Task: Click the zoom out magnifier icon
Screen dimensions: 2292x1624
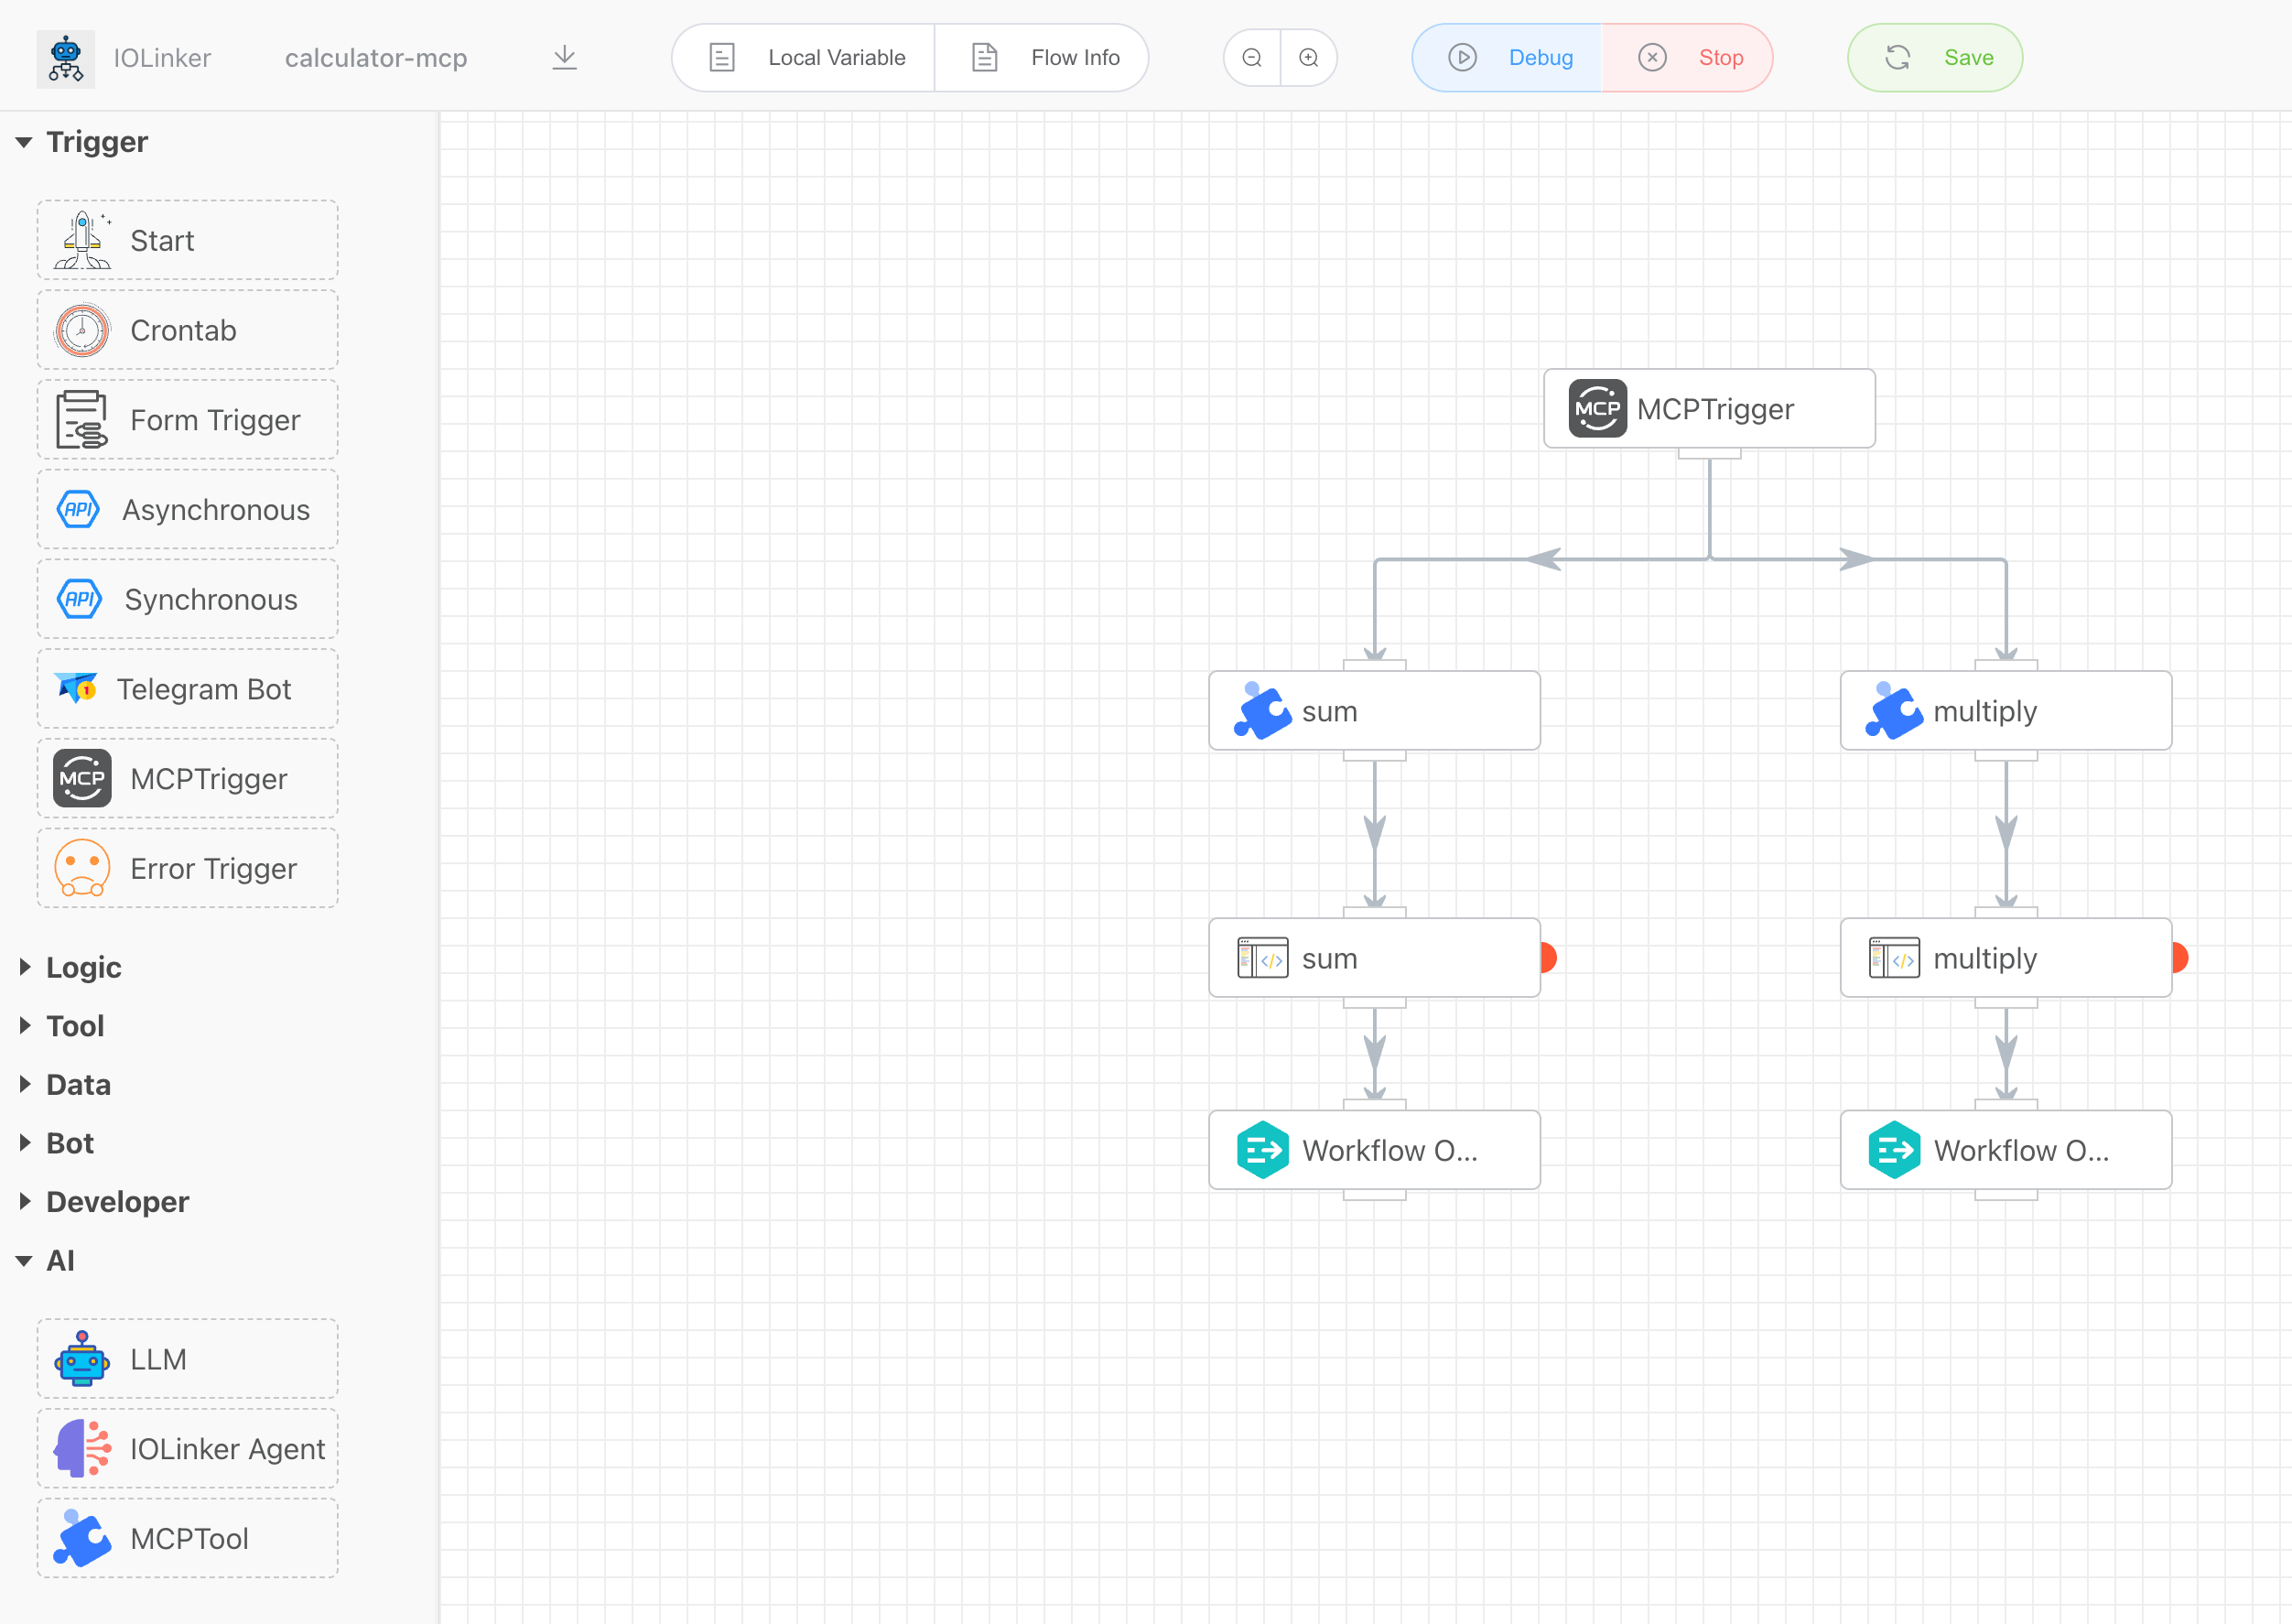Action: pos(1251,58)
